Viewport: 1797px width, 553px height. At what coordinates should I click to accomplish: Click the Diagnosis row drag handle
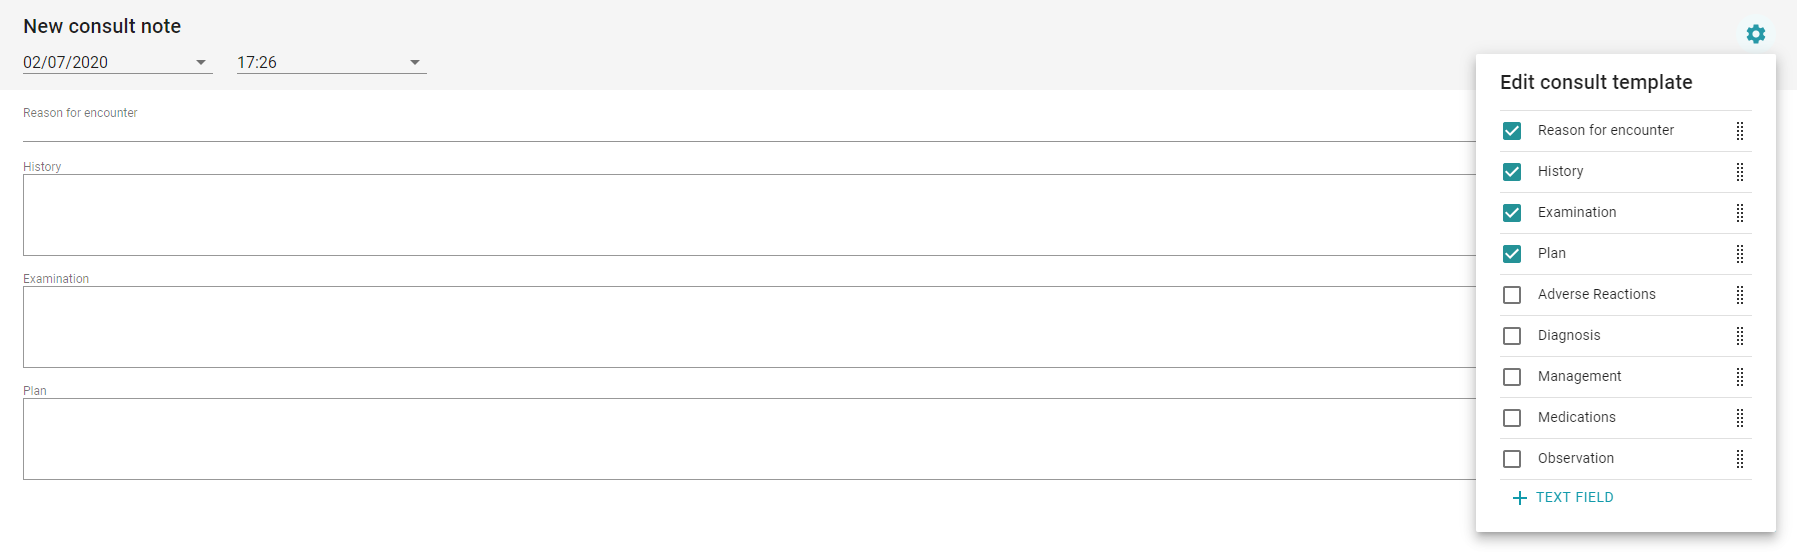[1740, 336]
